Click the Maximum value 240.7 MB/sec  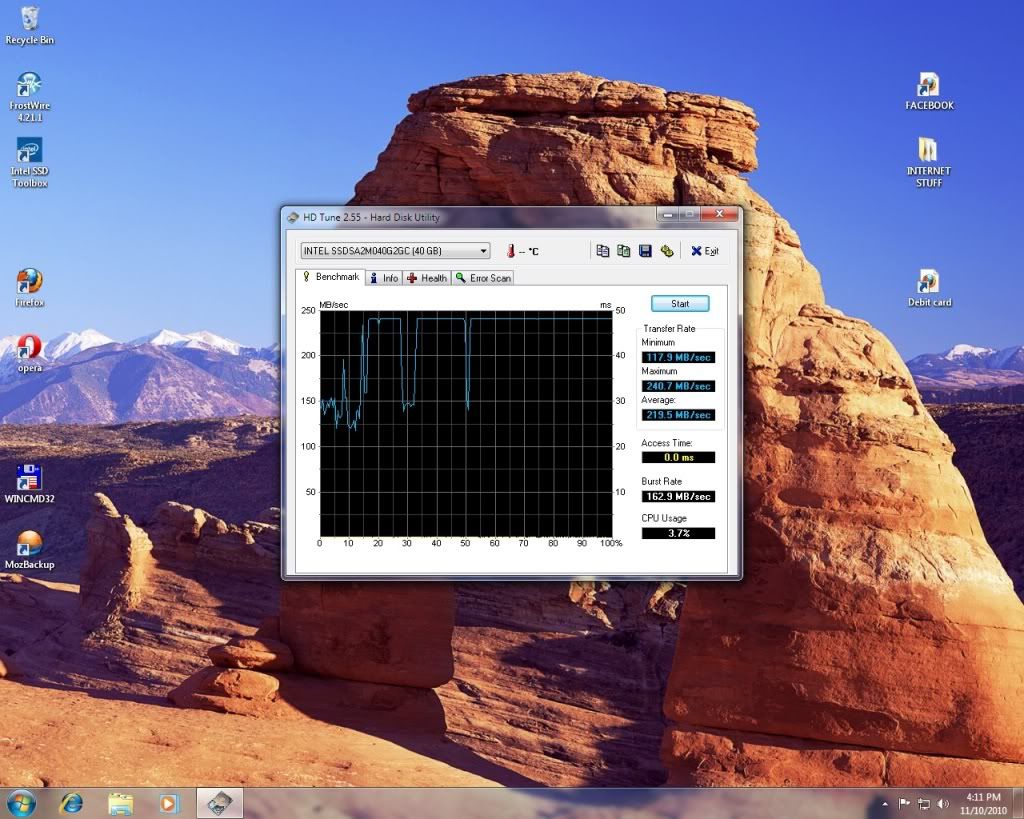pos(679,386)
